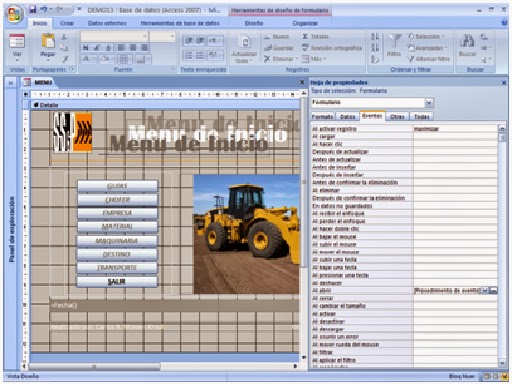Align text right in Fuente group
Image resolution: width=512 pixels, height=384 pixels.
pyautogui.click(x=144, y=48)
